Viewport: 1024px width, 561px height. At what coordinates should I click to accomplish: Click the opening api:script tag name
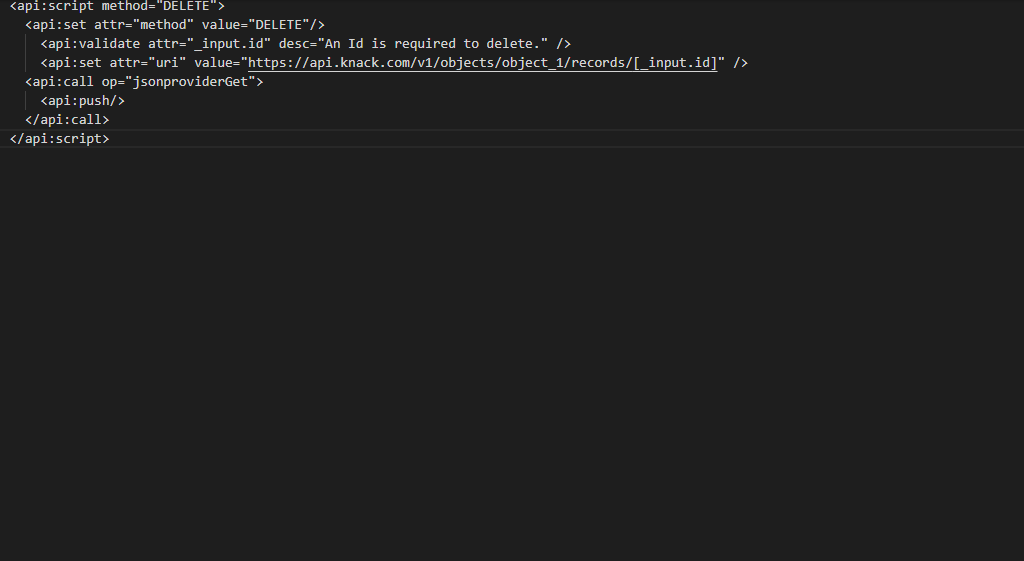click(55, 6)
